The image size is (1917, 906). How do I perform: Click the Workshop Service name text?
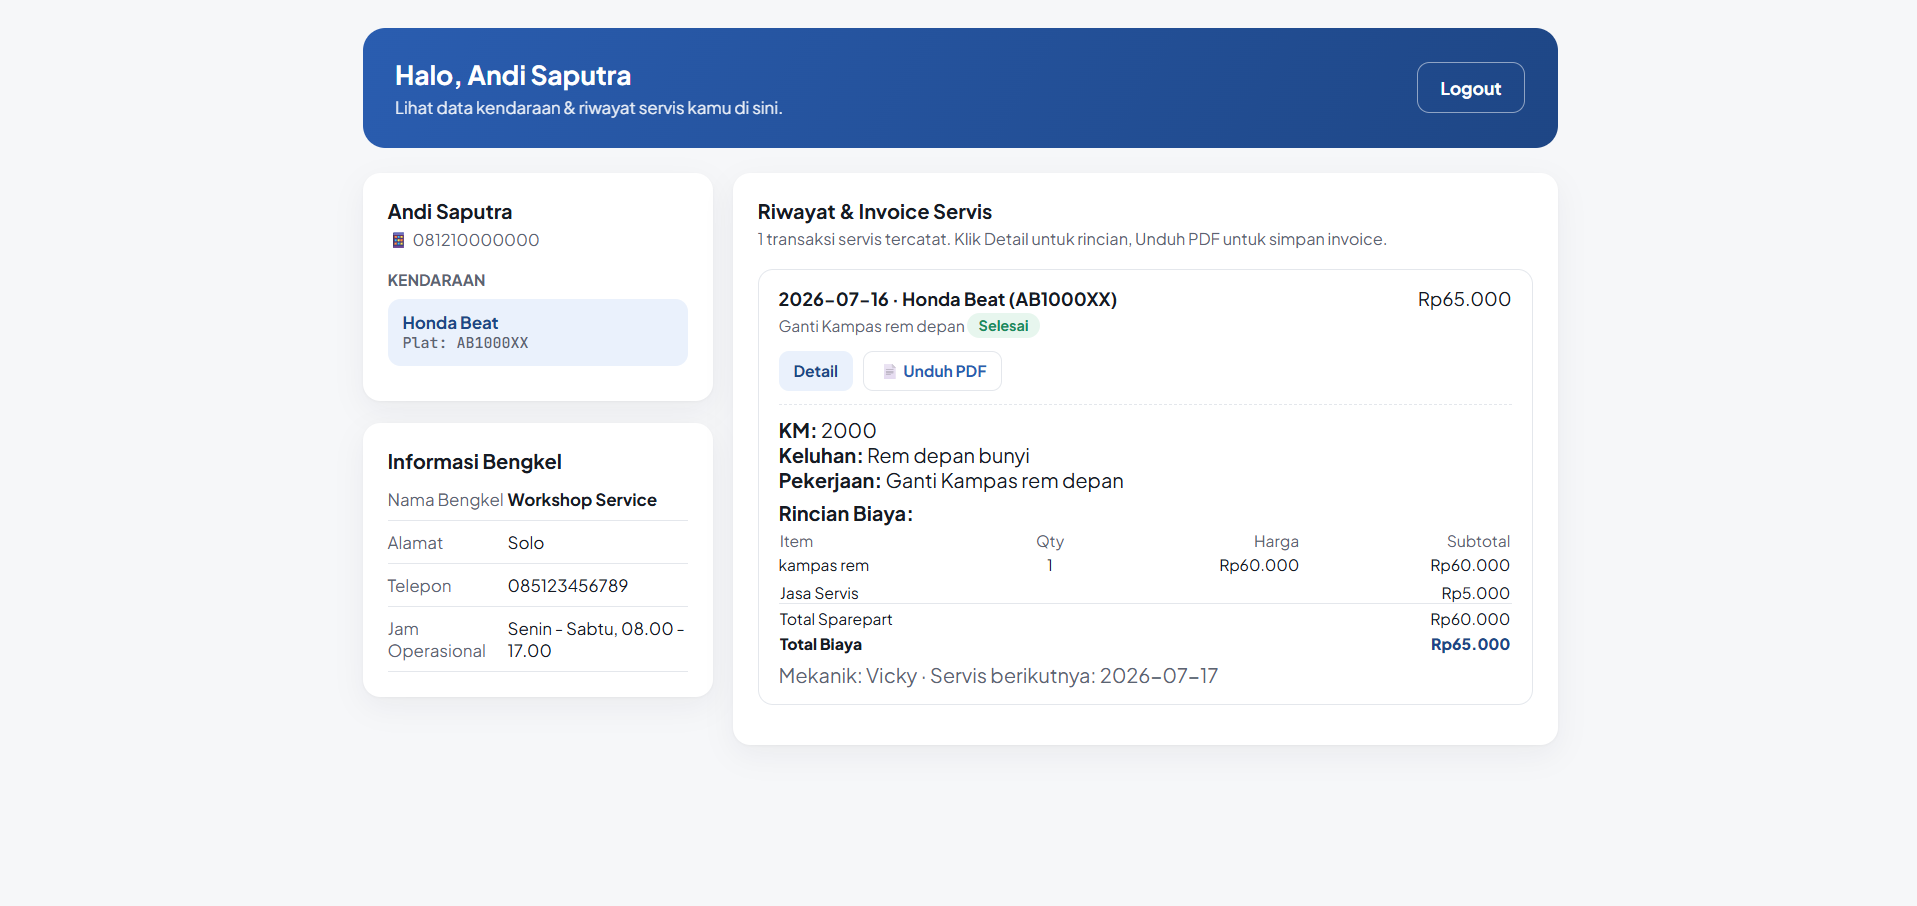(582, 500)
